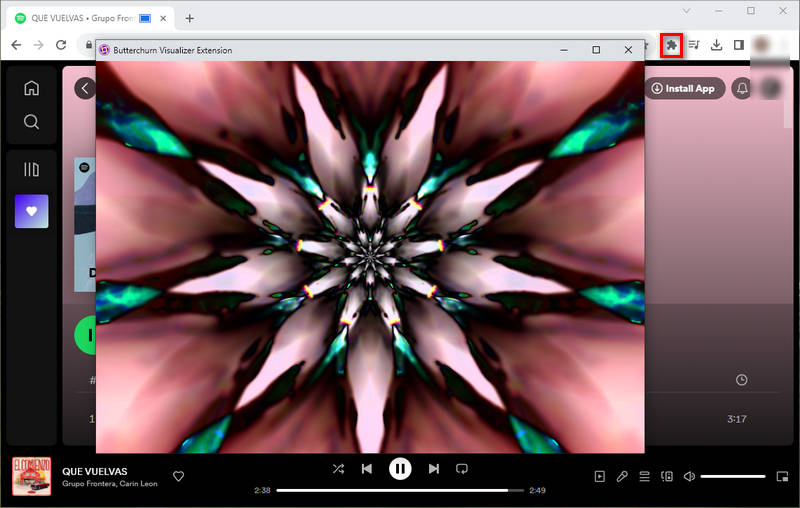Adjust the volume slider
The image size is (800, 508).
pyautogui.click(x=733, y=476)
